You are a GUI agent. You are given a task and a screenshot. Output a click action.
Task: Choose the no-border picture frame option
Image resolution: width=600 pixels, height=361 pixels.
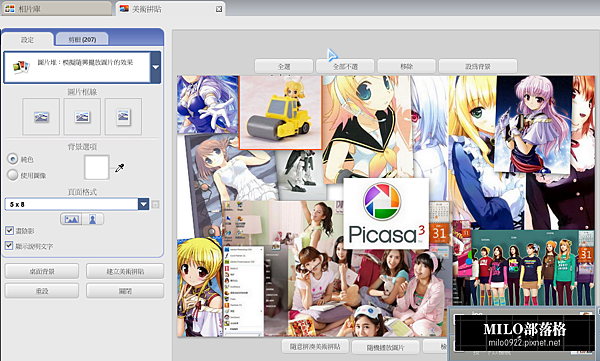click(41, 117)
